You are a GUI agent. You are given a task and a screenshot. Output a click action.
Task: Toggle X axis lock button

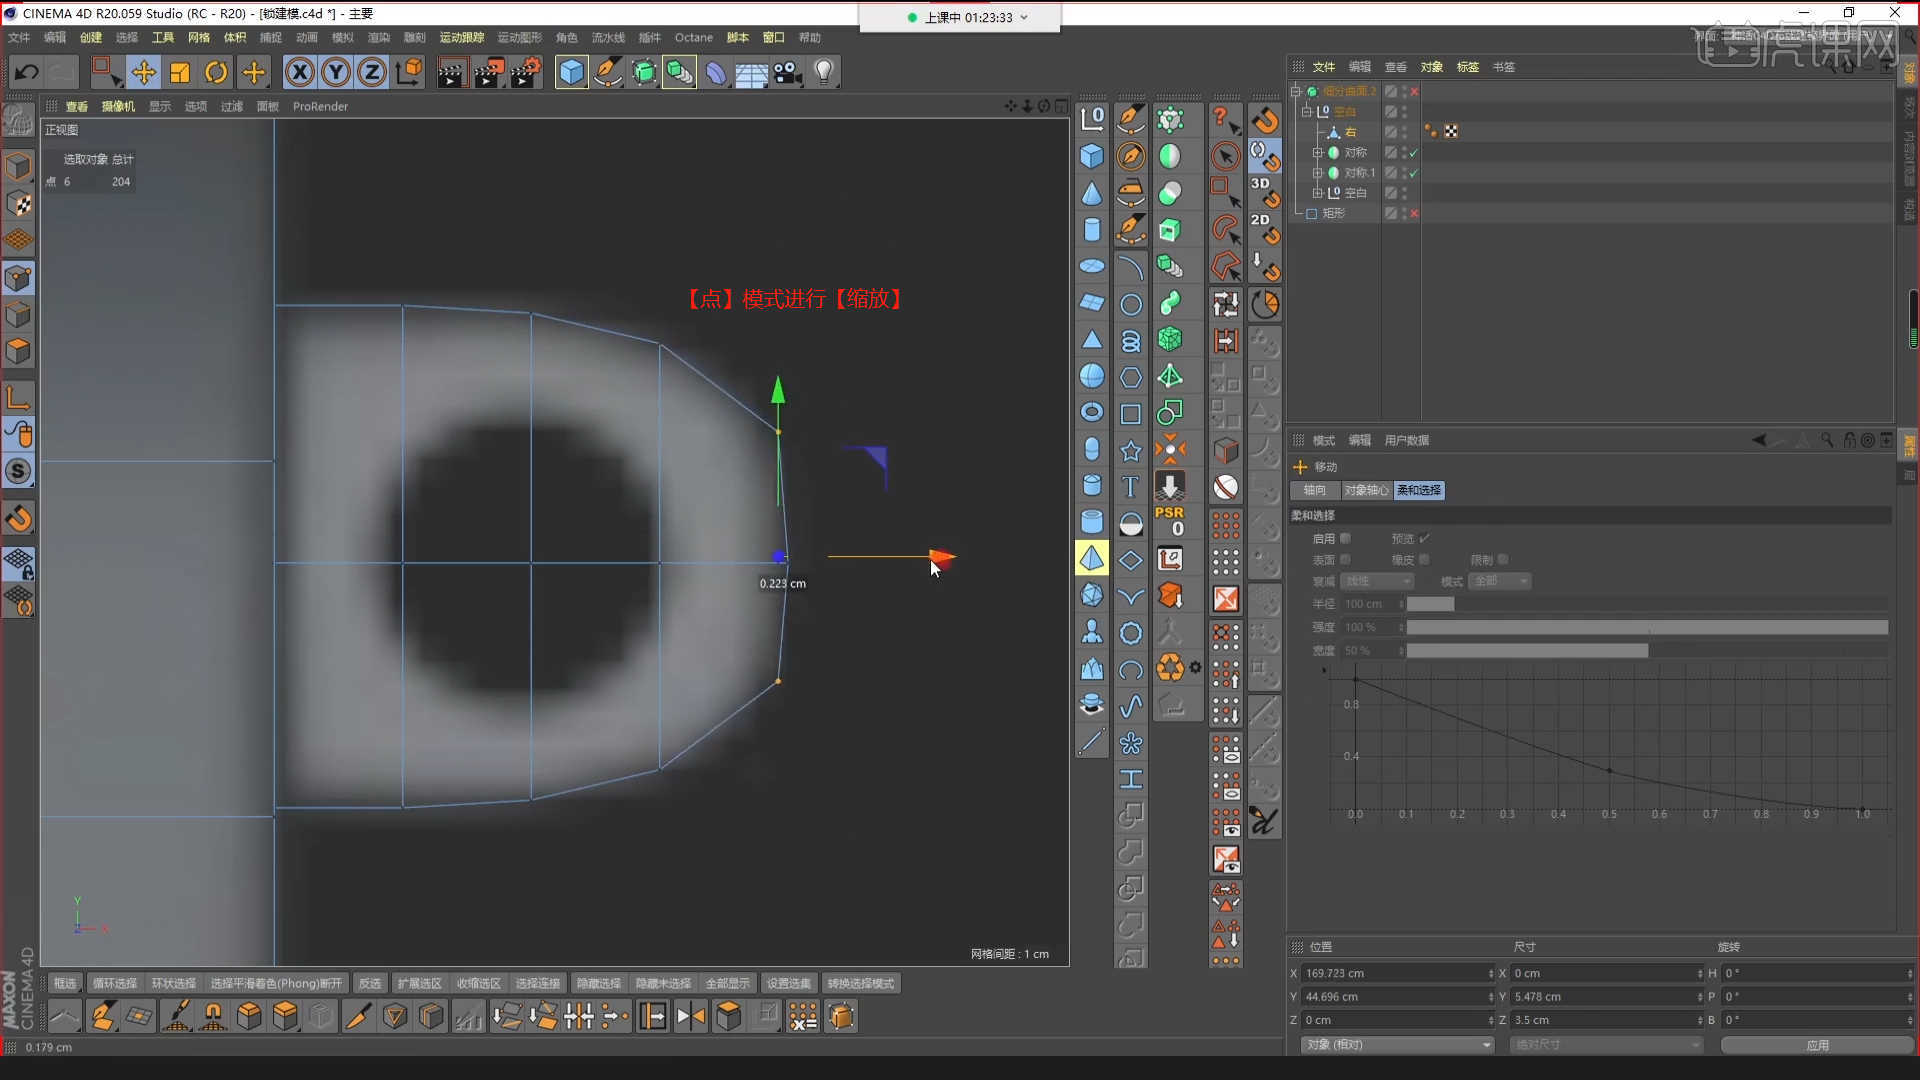[x=300, y=72]
